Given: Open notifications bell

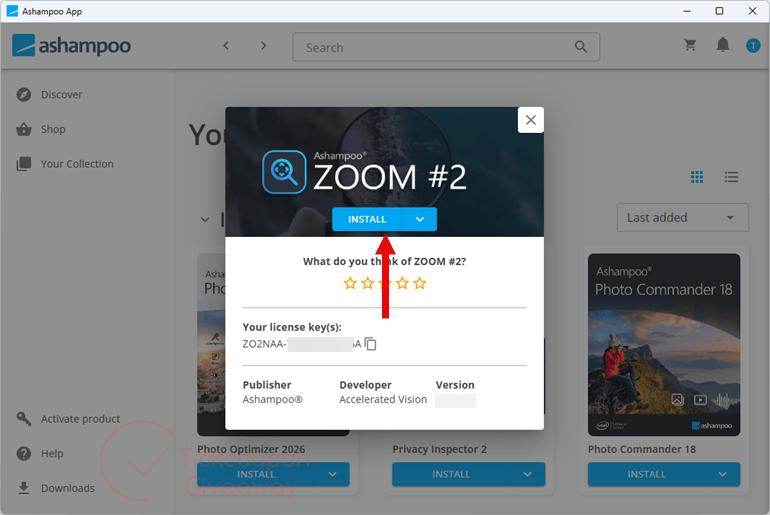Looking at the screenshot, I should pos(723,45).
